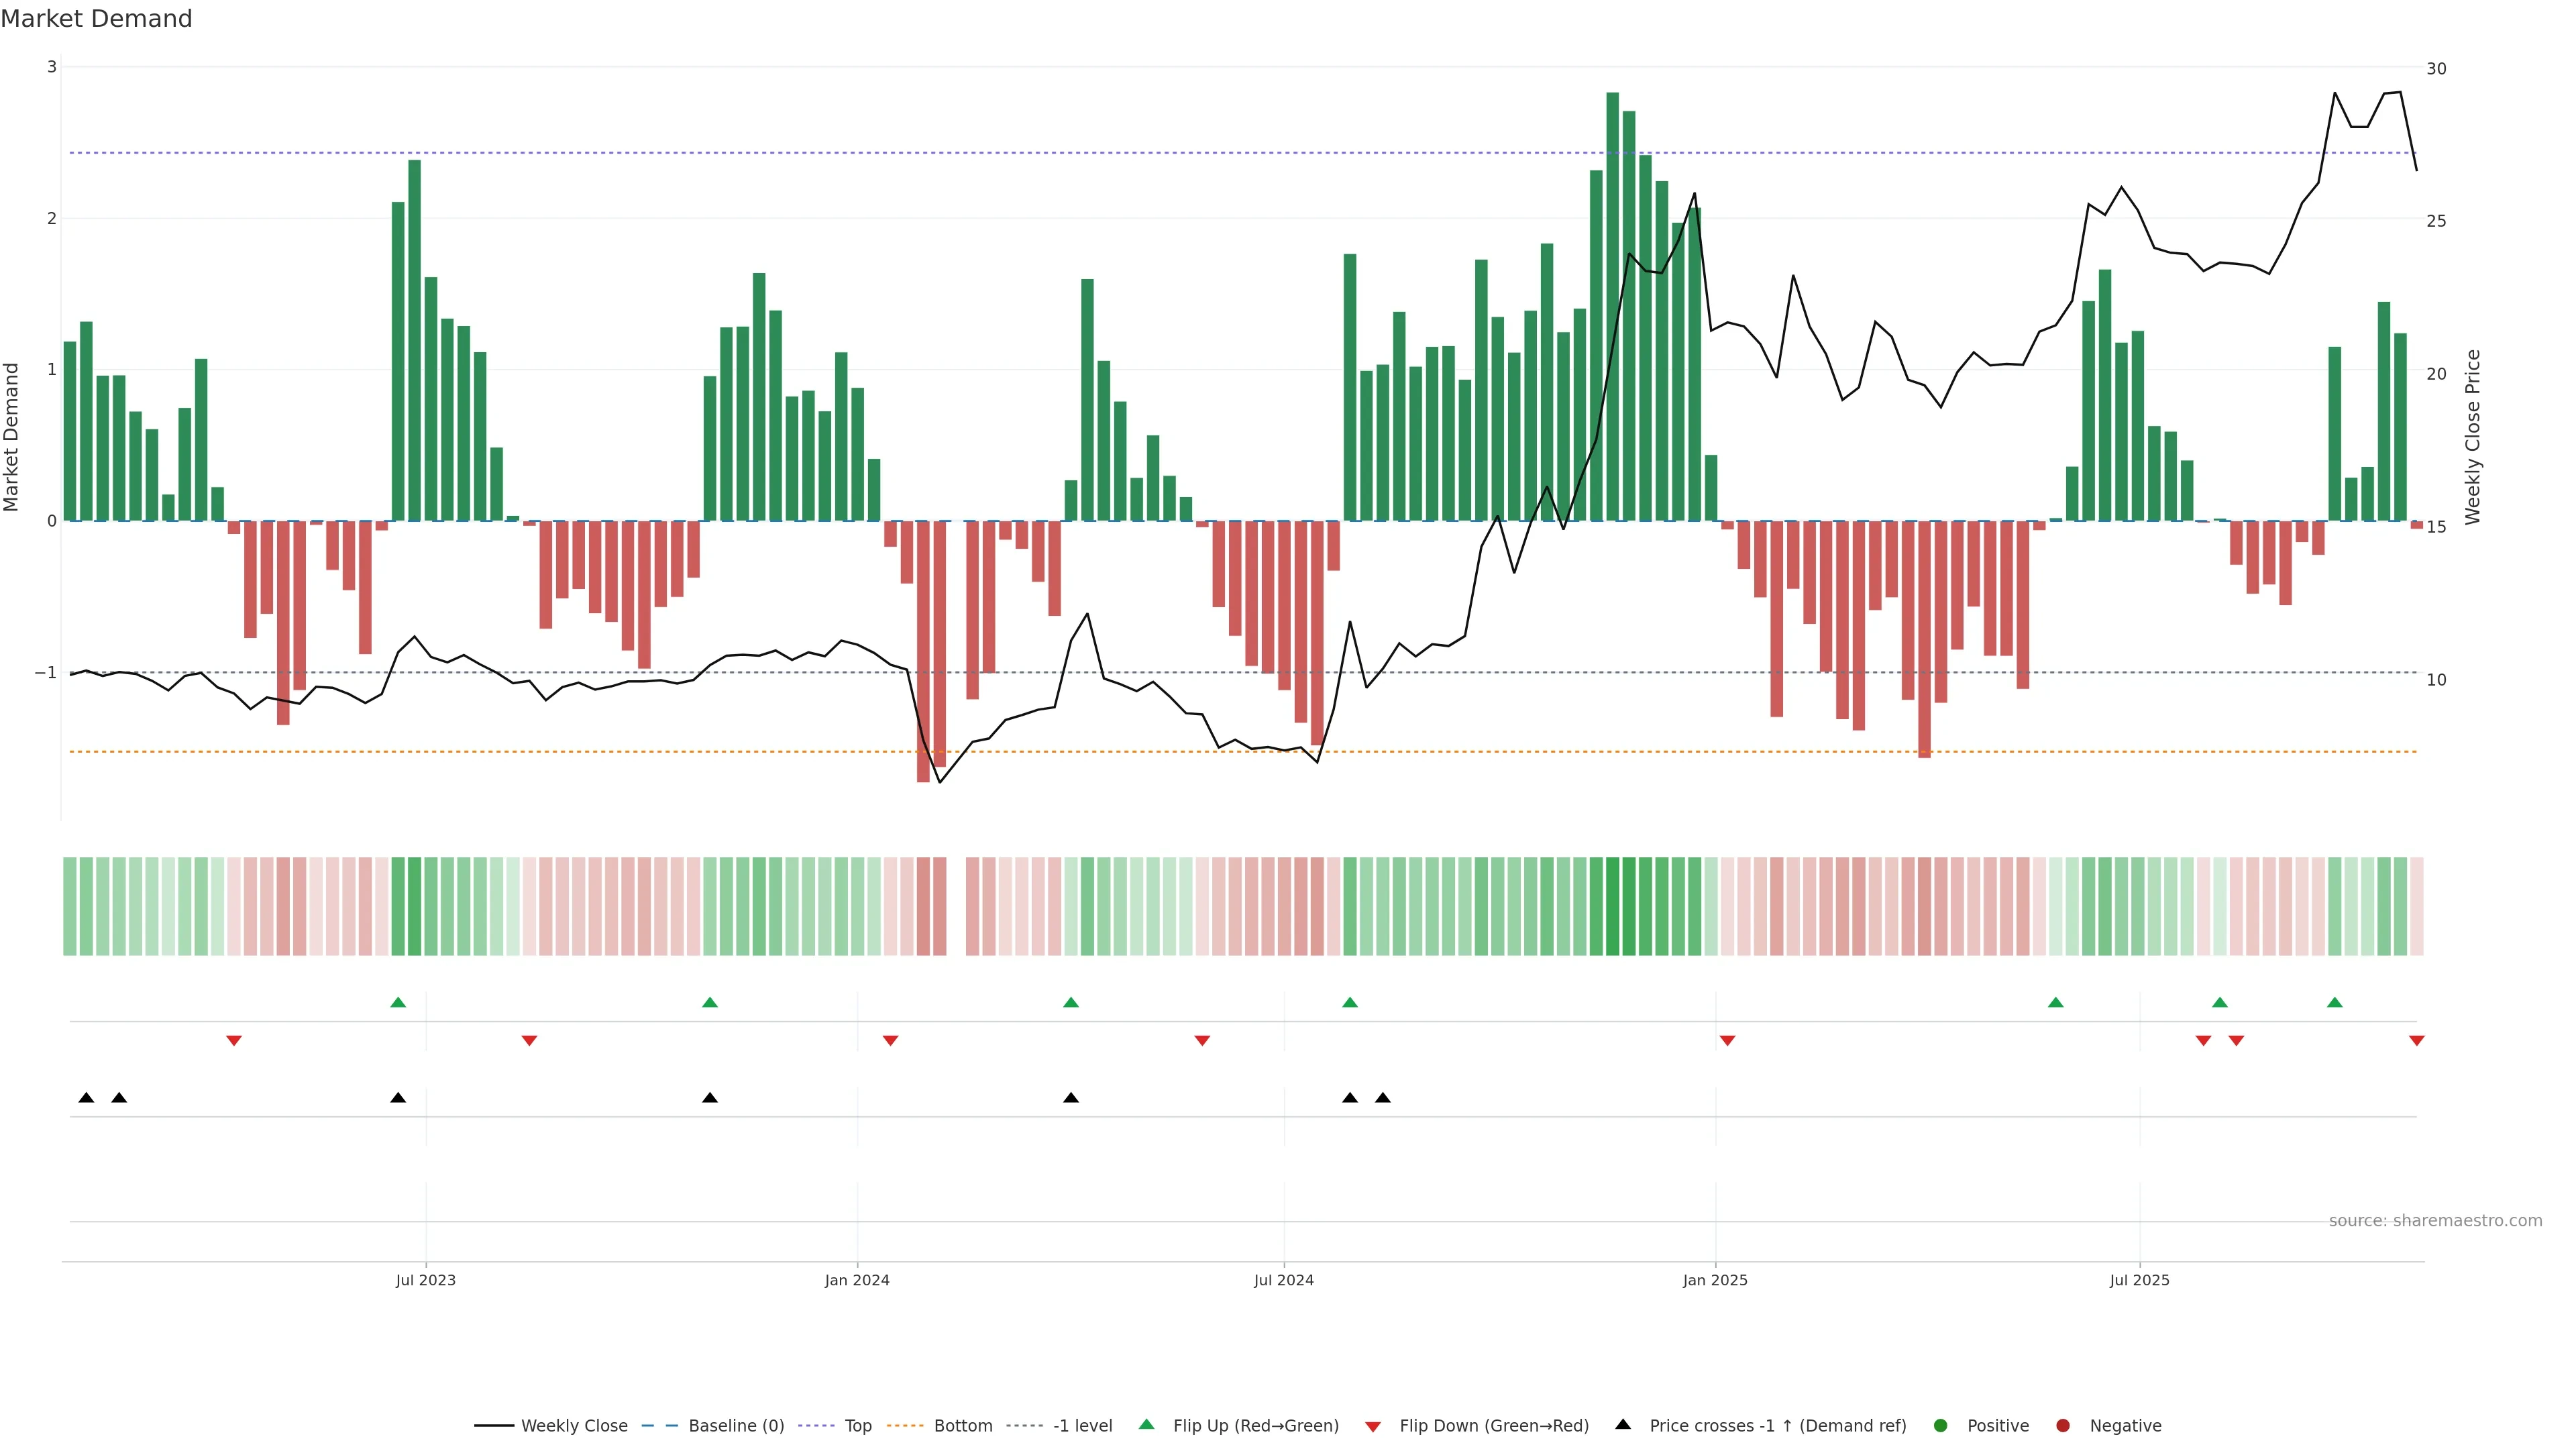
Task: Click the black Price crosses -1 legend triangle
Action: (x=1623, y=1424)
